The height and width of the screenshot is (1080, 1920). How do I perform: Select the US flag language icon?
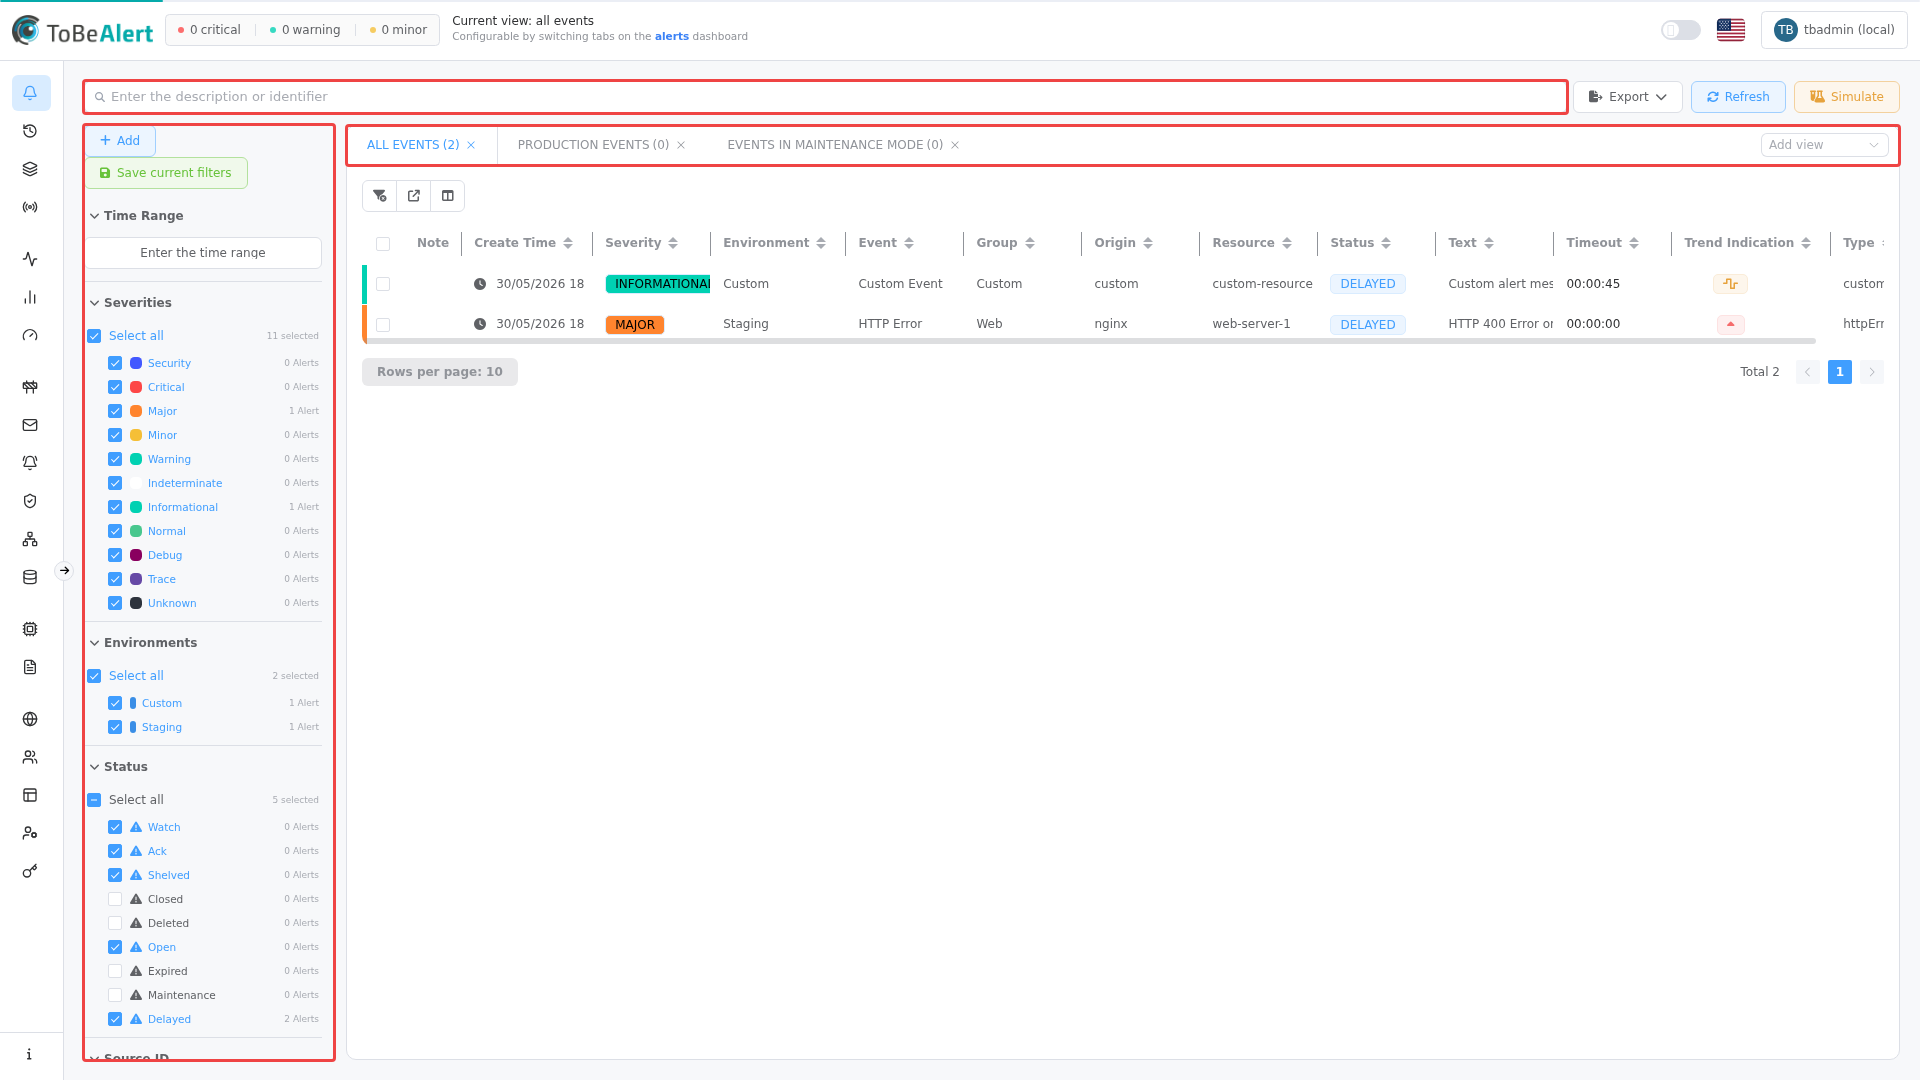coord(1731,30)
